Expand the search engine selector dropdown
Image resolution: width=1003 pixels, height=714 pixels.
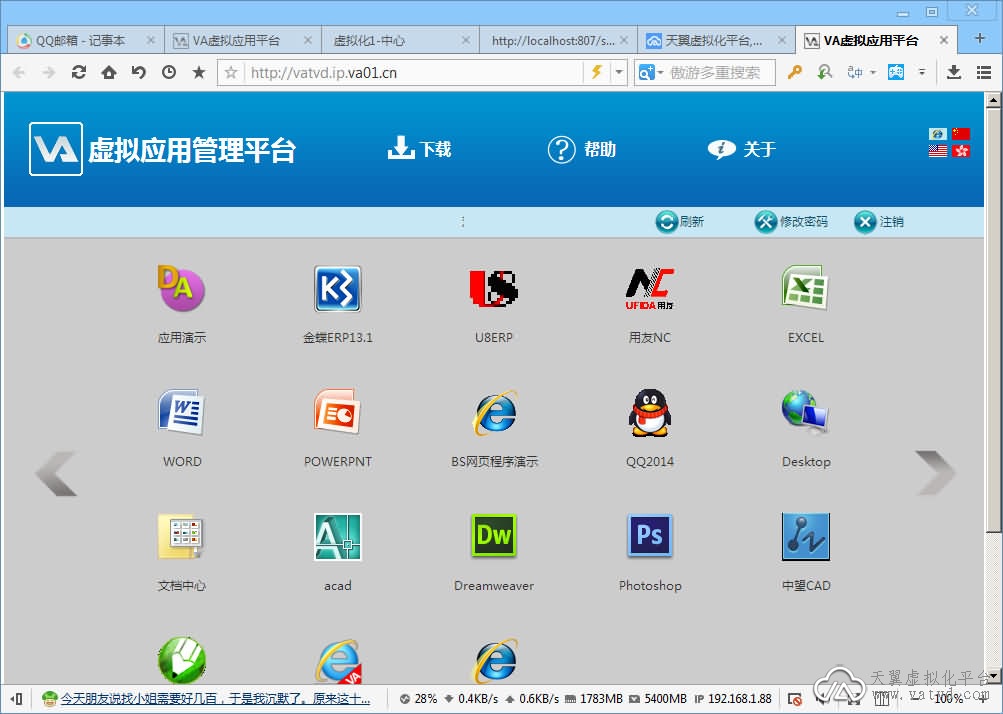pos(660,73)
